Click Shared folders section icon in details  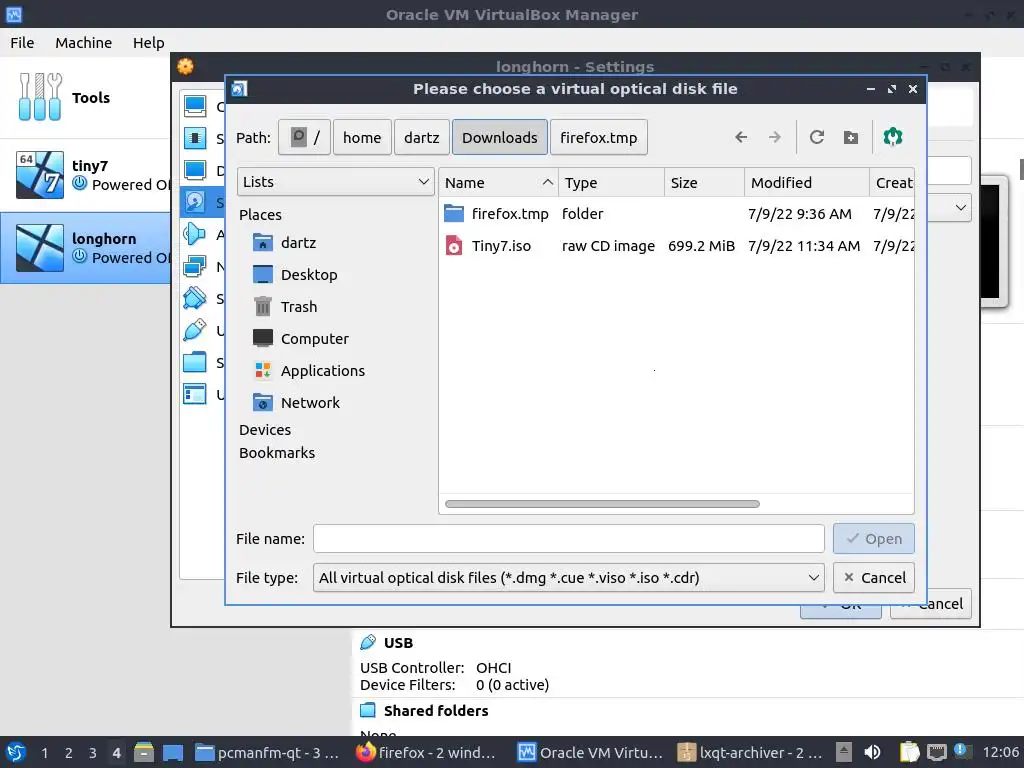coord(368,711)
